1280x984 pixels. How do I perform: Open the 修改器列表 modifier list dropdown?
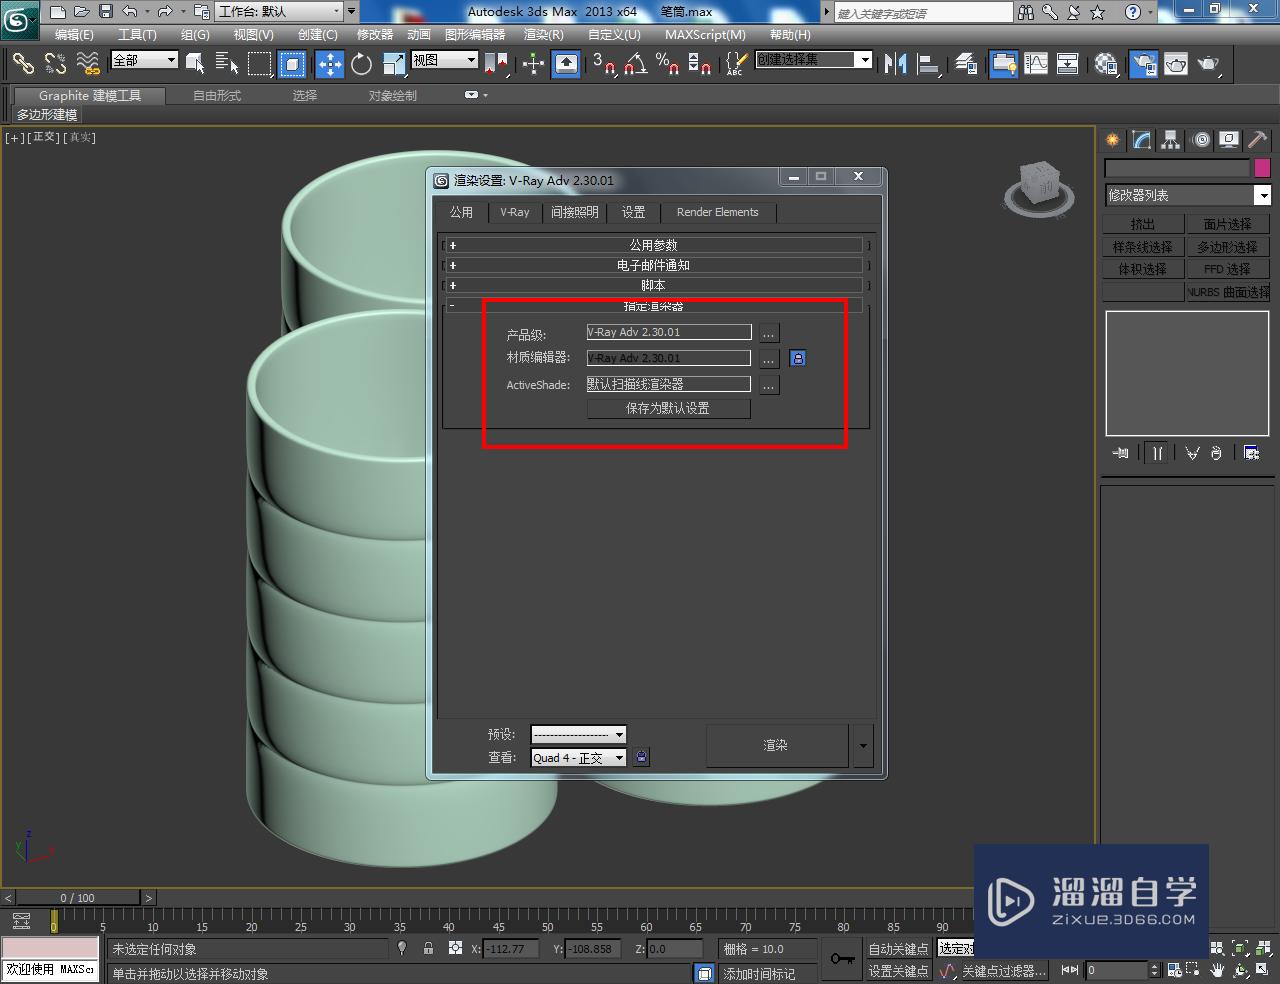[x=1187, y=195]
